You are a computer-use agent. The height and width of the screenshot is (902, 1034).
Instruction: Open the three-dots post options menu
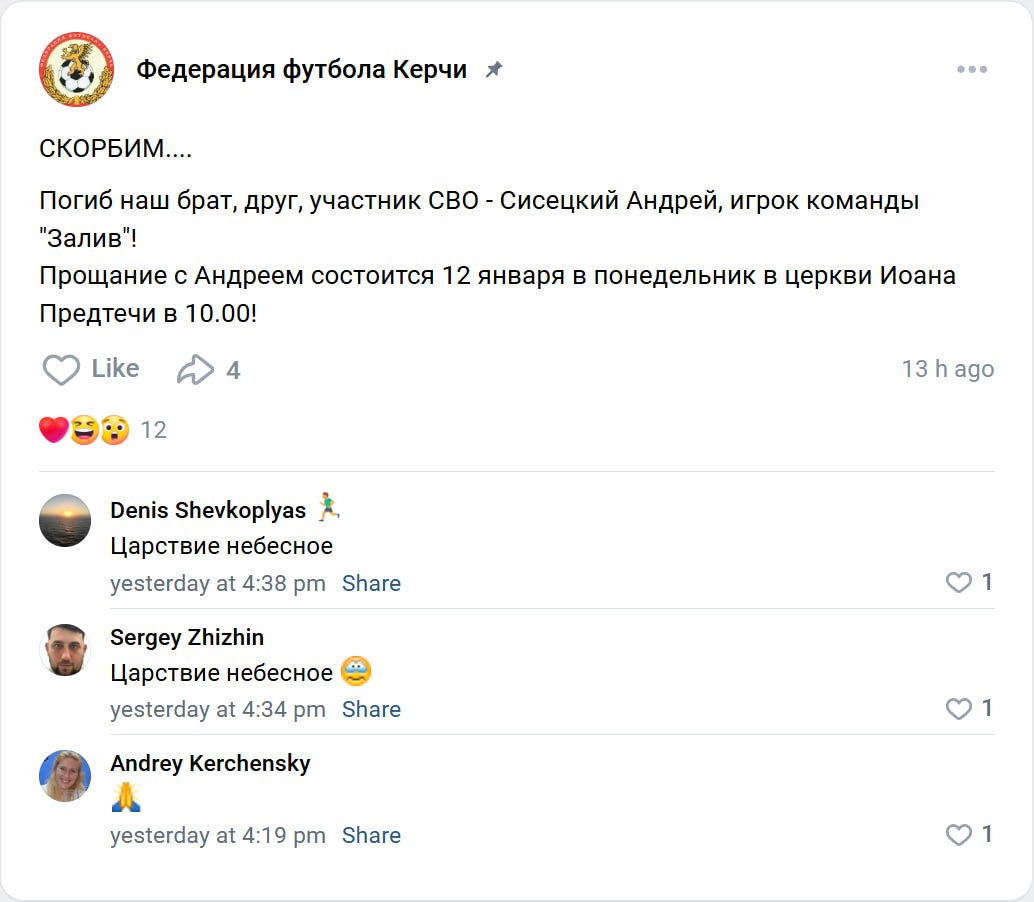[x=971, y=70]
